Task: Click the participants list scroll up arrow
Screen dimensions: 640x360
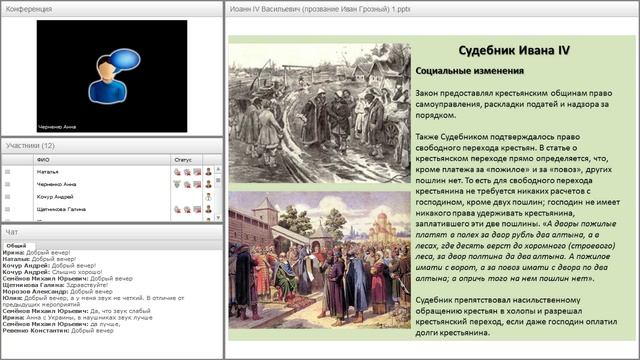Action: pos(218,169)
